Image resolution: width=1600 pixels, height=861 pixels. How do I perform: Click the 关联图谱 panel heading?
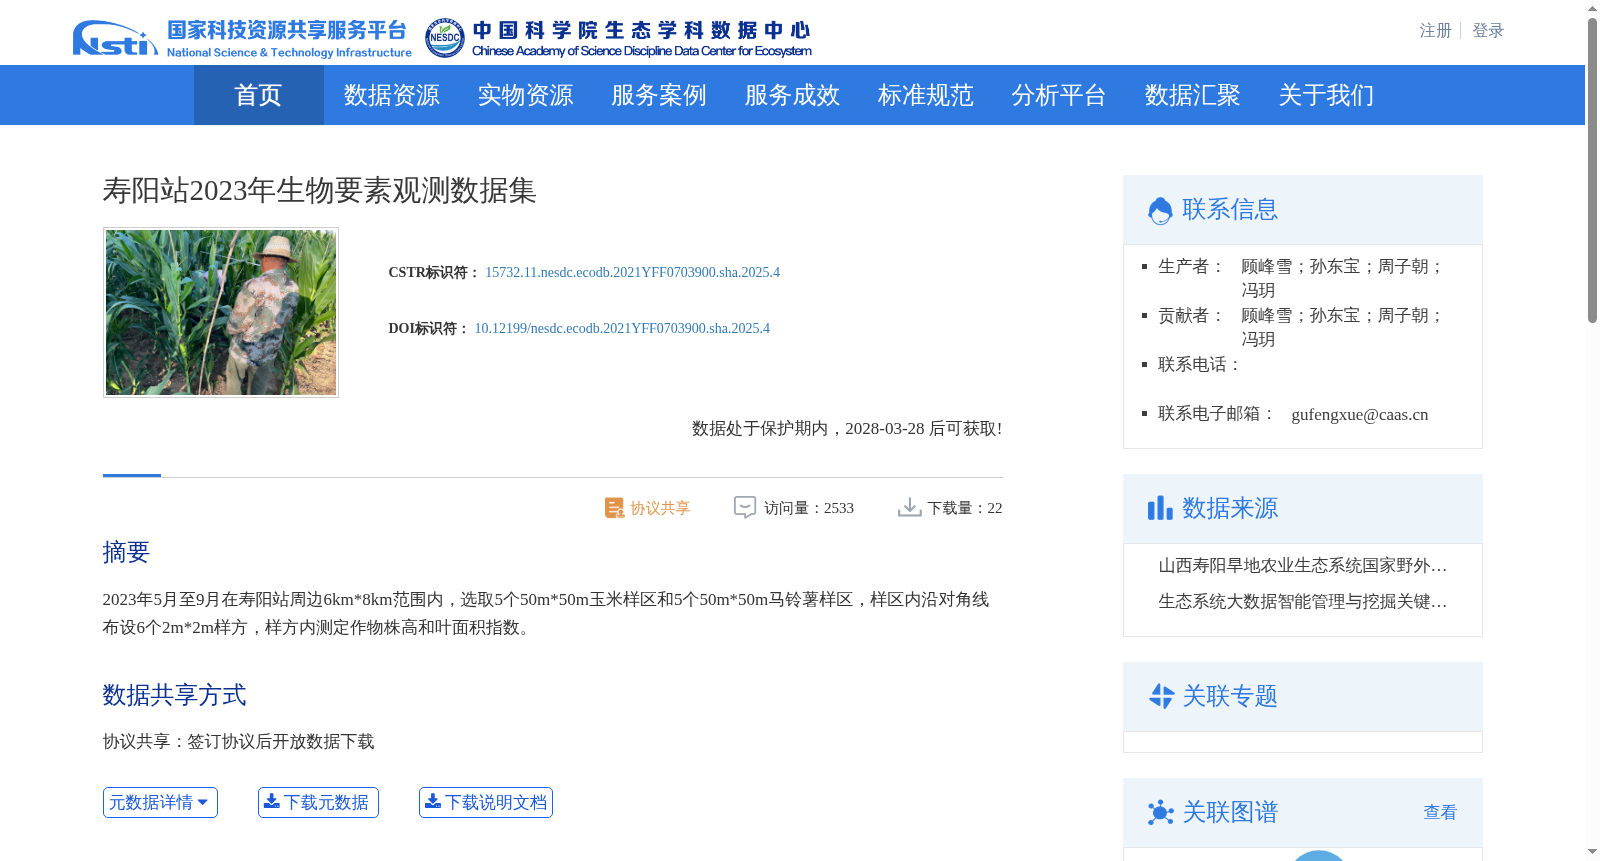pos(1230,812)
